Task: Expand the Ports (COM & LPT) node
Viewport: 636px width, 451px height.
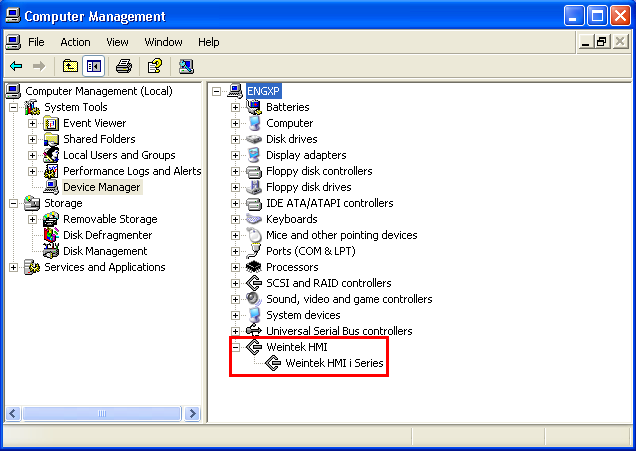Action: (x=235, y=251)
